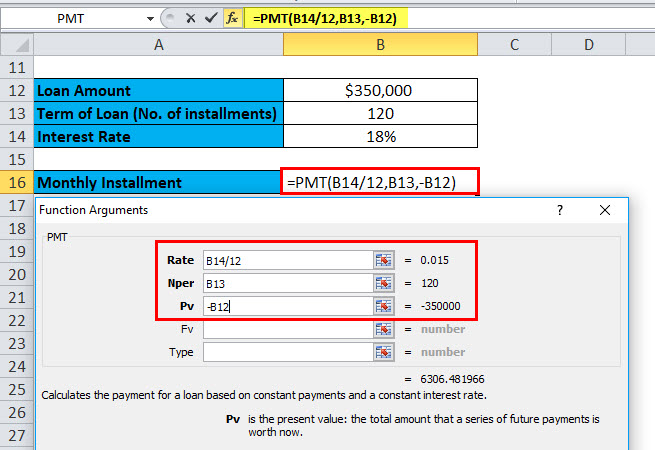Click the Help question mark in dialog
655x450 pixels.
[x=560, y=210]
